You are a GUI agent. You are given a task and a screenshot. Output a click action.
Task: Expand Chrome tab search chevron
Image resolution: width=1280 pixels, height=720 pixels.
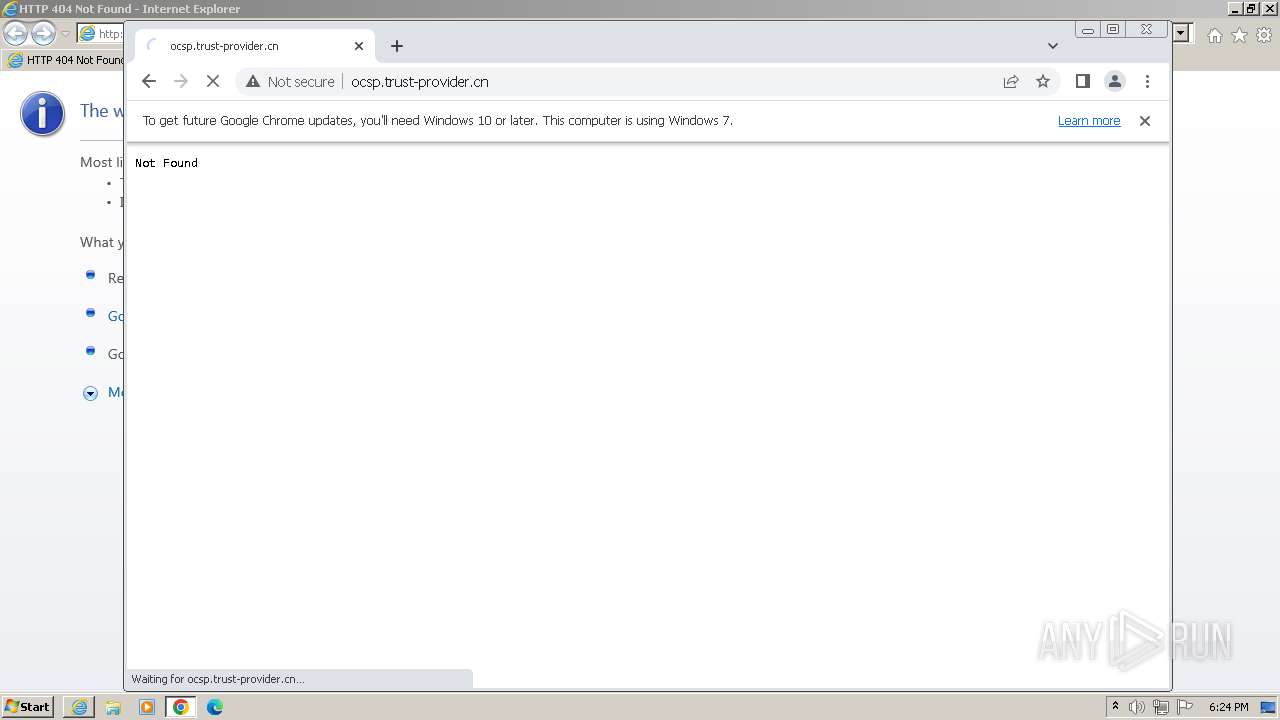1053,46
